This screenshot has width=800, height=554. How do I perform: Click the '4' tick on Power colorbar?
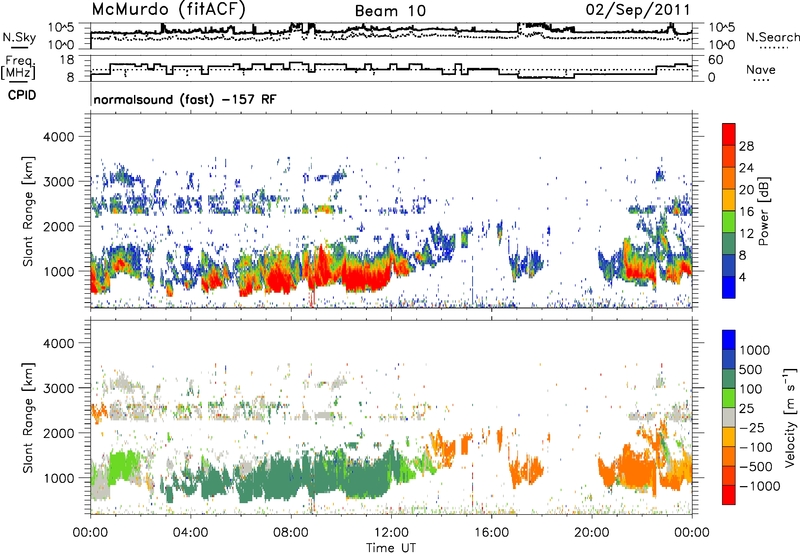point(742,277)
